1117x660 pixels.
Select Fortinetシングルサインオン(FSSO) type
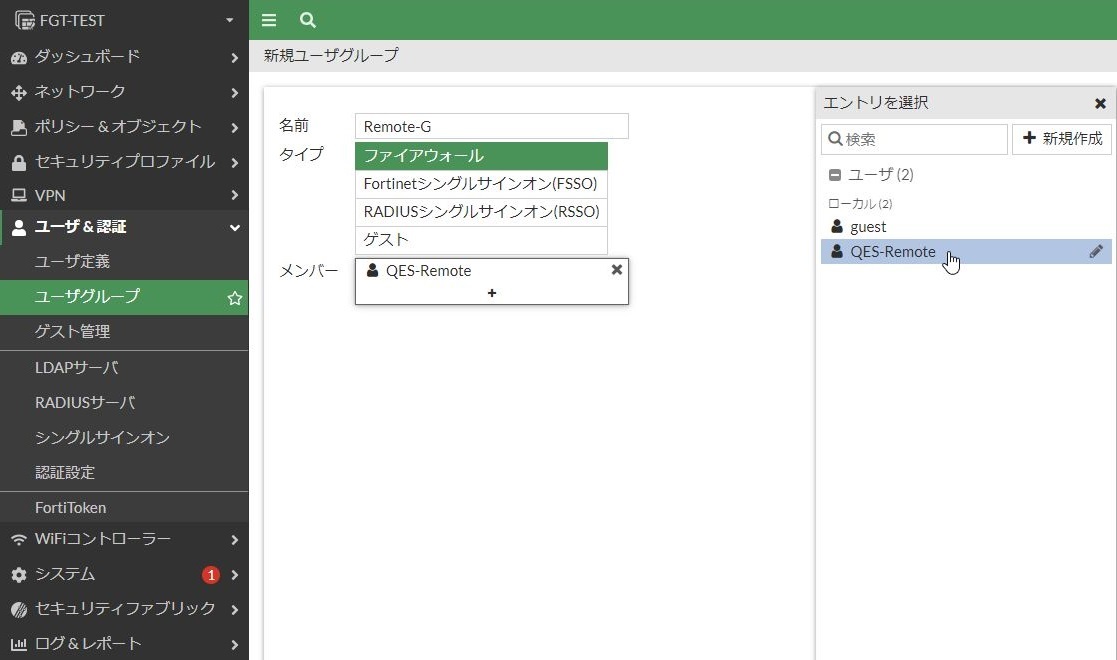coord(482,184)
